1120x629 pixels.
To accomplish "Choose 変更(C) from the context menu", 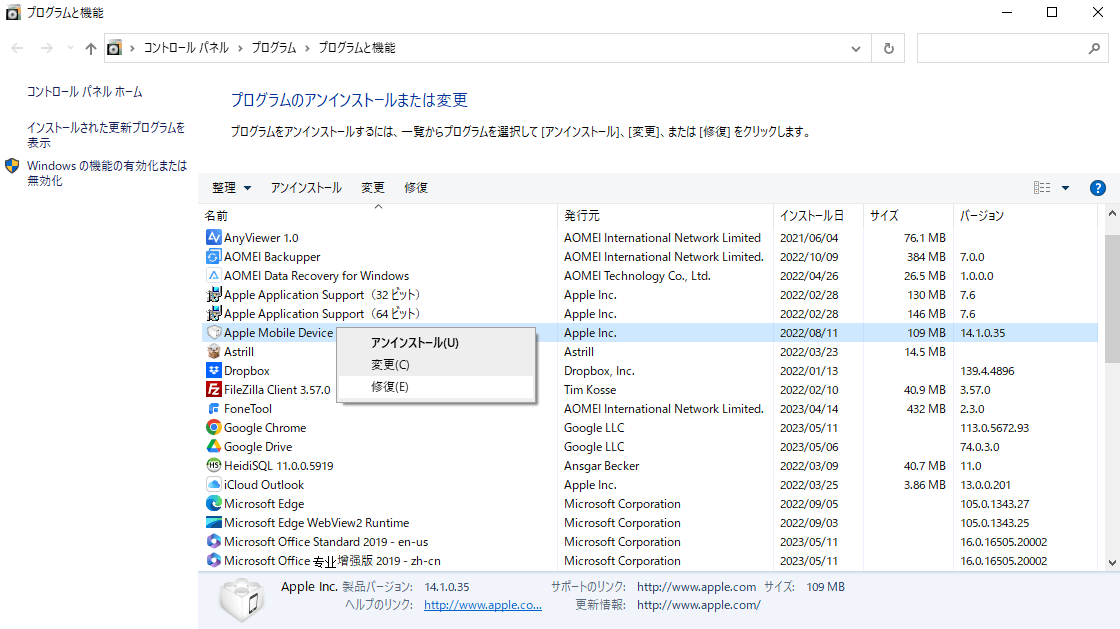I will [390, 365].
